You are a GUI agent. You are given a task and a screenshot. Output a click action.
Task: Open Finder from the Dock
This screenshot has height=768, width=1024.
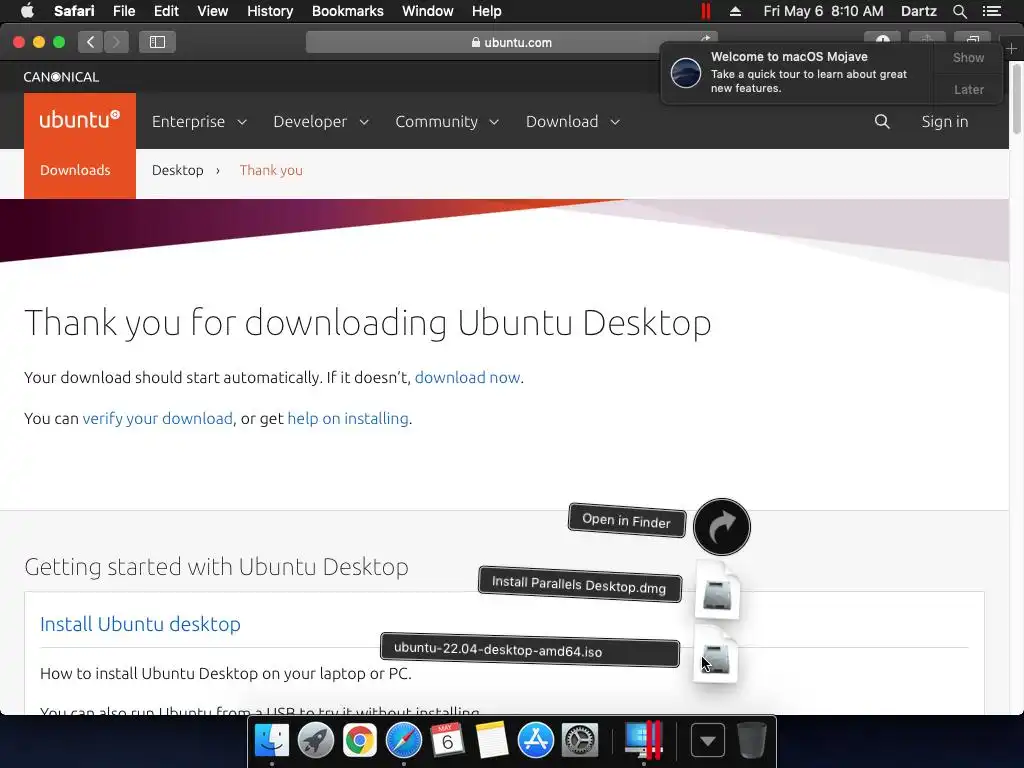(x=272, y=741)
